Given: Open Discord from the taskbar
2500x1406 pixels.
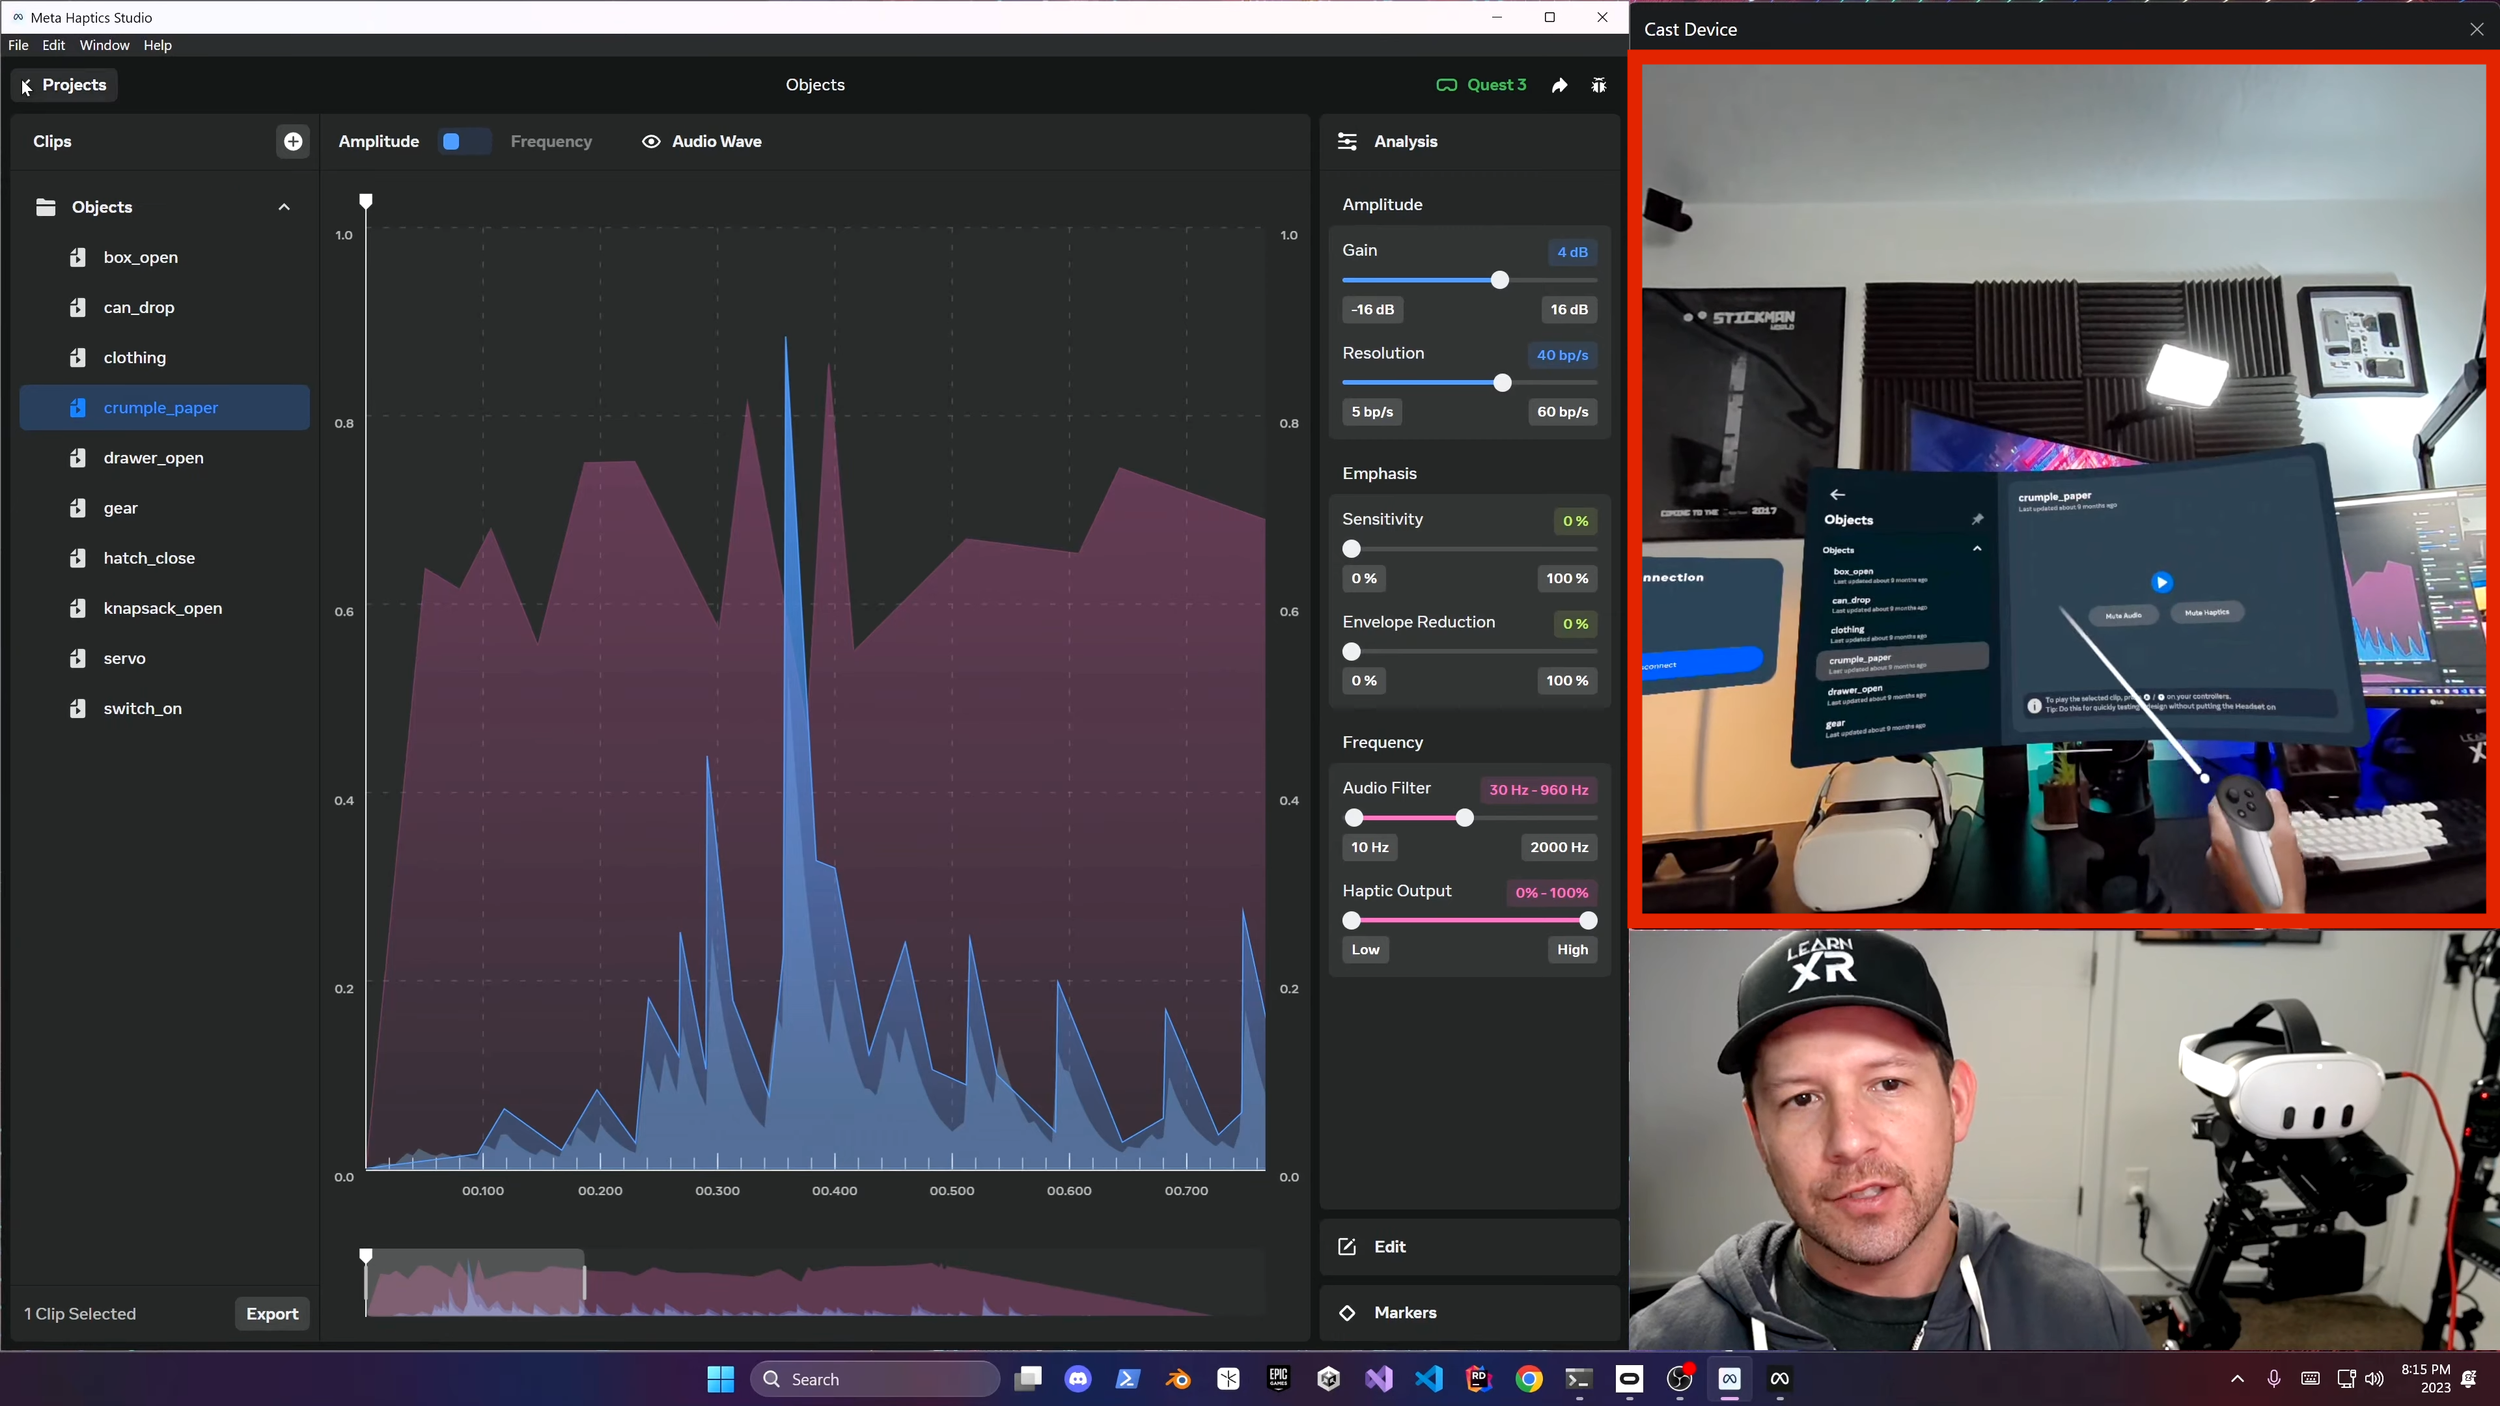Looking at the screenshot, I should coord(1077,1378).
